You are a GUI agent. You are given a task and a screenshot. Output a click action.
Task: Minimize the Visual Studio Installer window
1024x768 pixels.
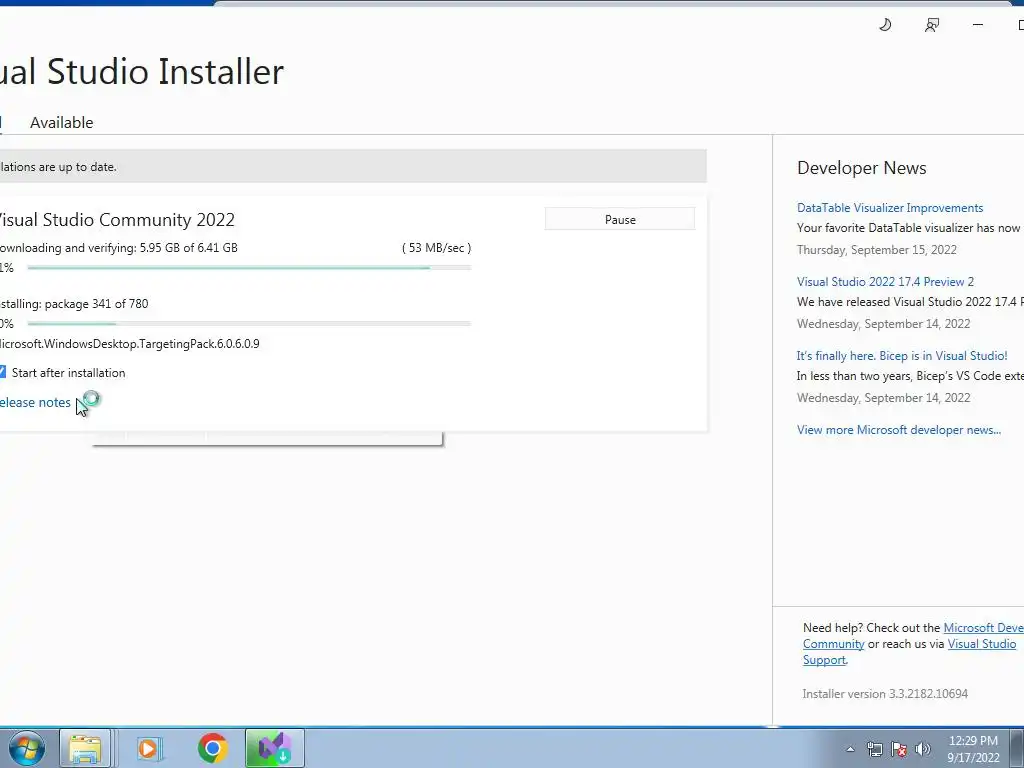coord(978,25)
